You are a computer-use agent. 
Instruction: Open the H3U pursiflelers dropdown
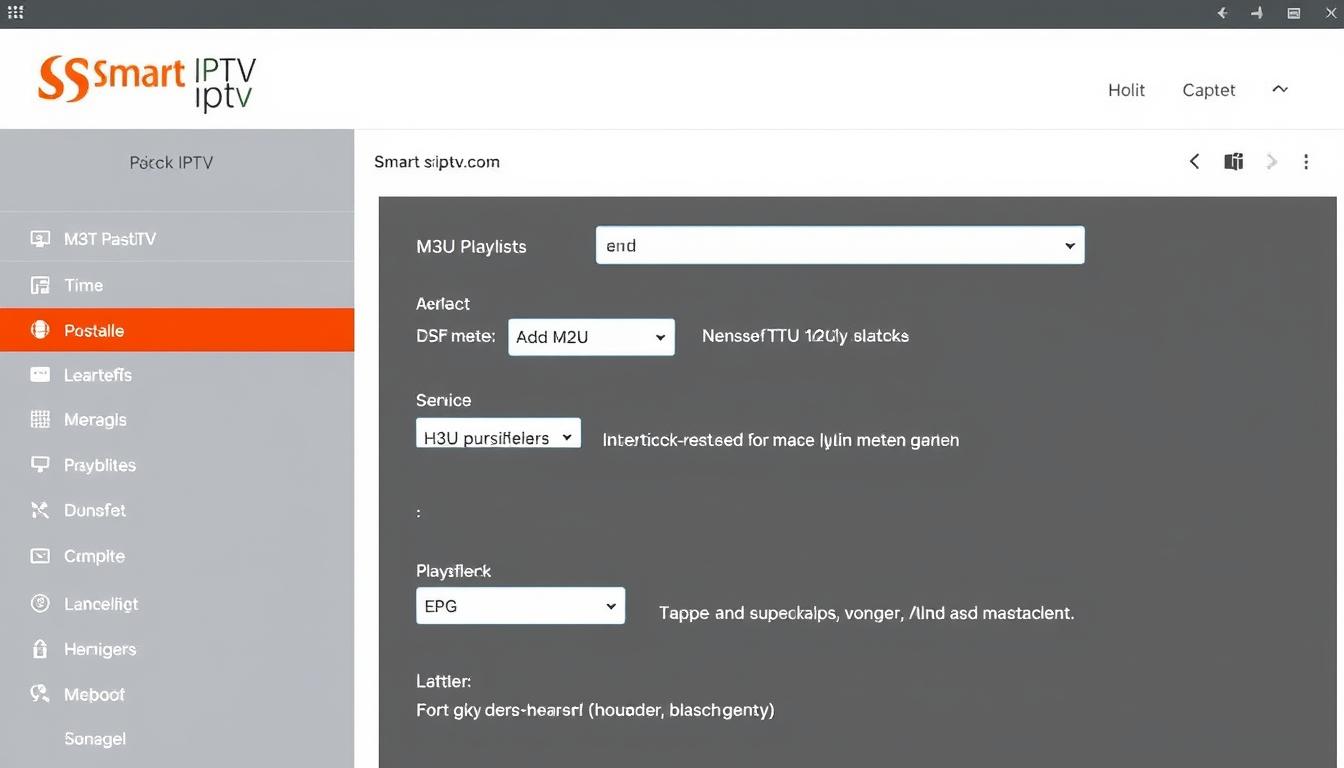498,433
